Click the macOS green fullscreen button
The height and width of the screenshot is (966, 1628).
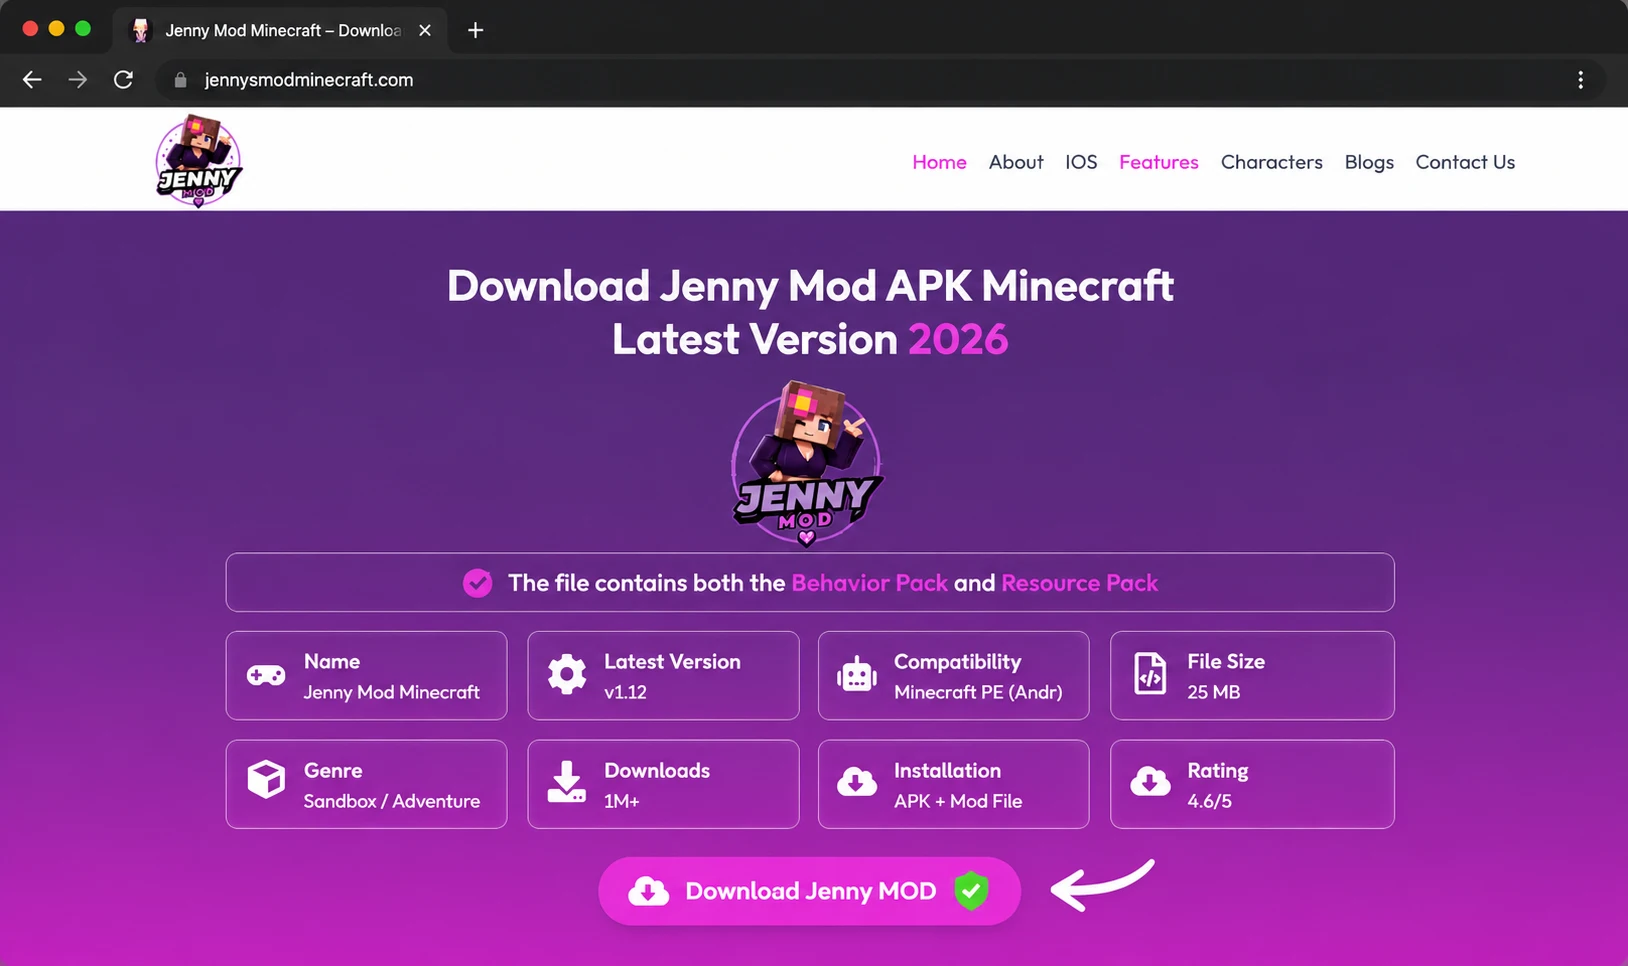click(x=83, y=29)
